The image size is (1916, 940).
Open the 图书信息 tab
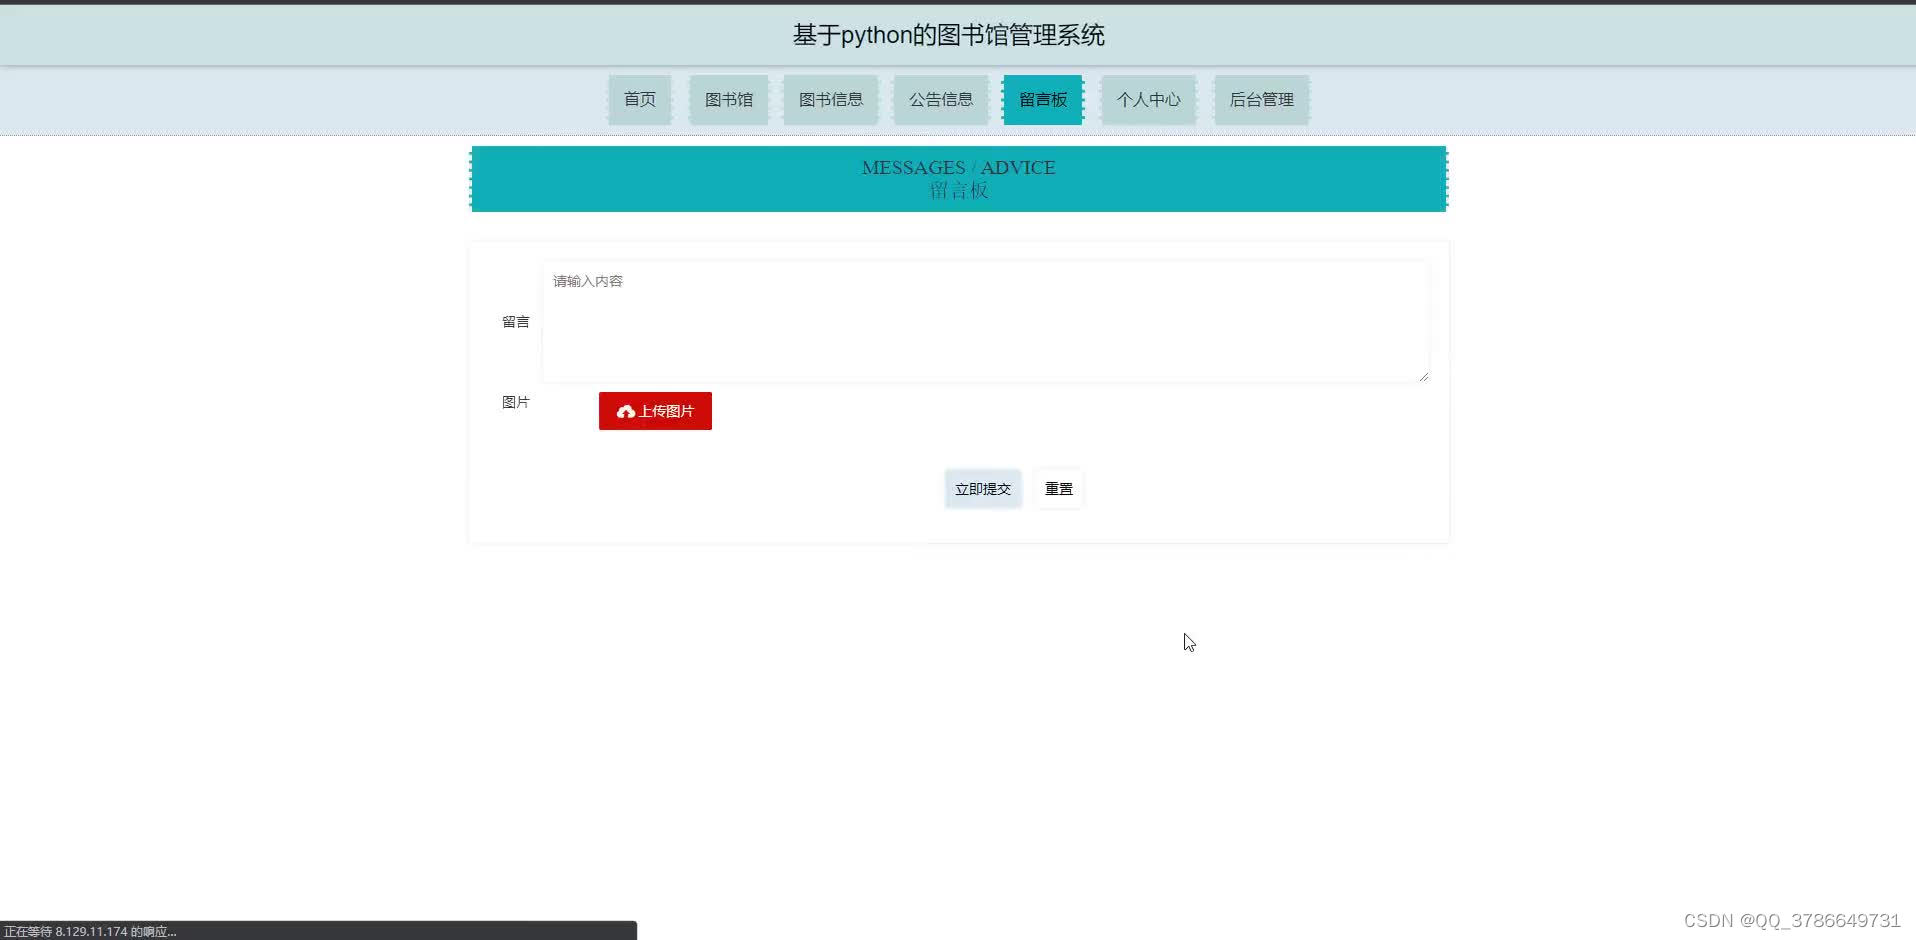[x=831, y=100]
